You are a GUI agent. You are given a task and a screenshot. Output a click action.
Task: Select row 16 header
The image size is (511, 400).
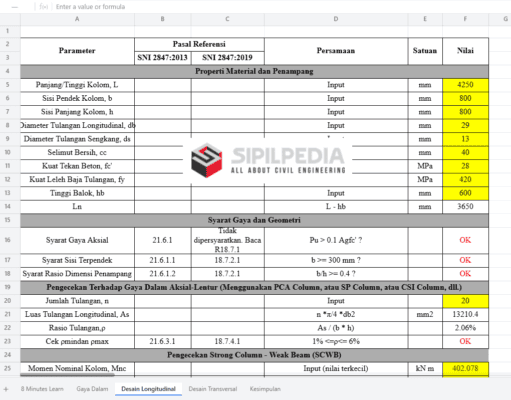8,240
